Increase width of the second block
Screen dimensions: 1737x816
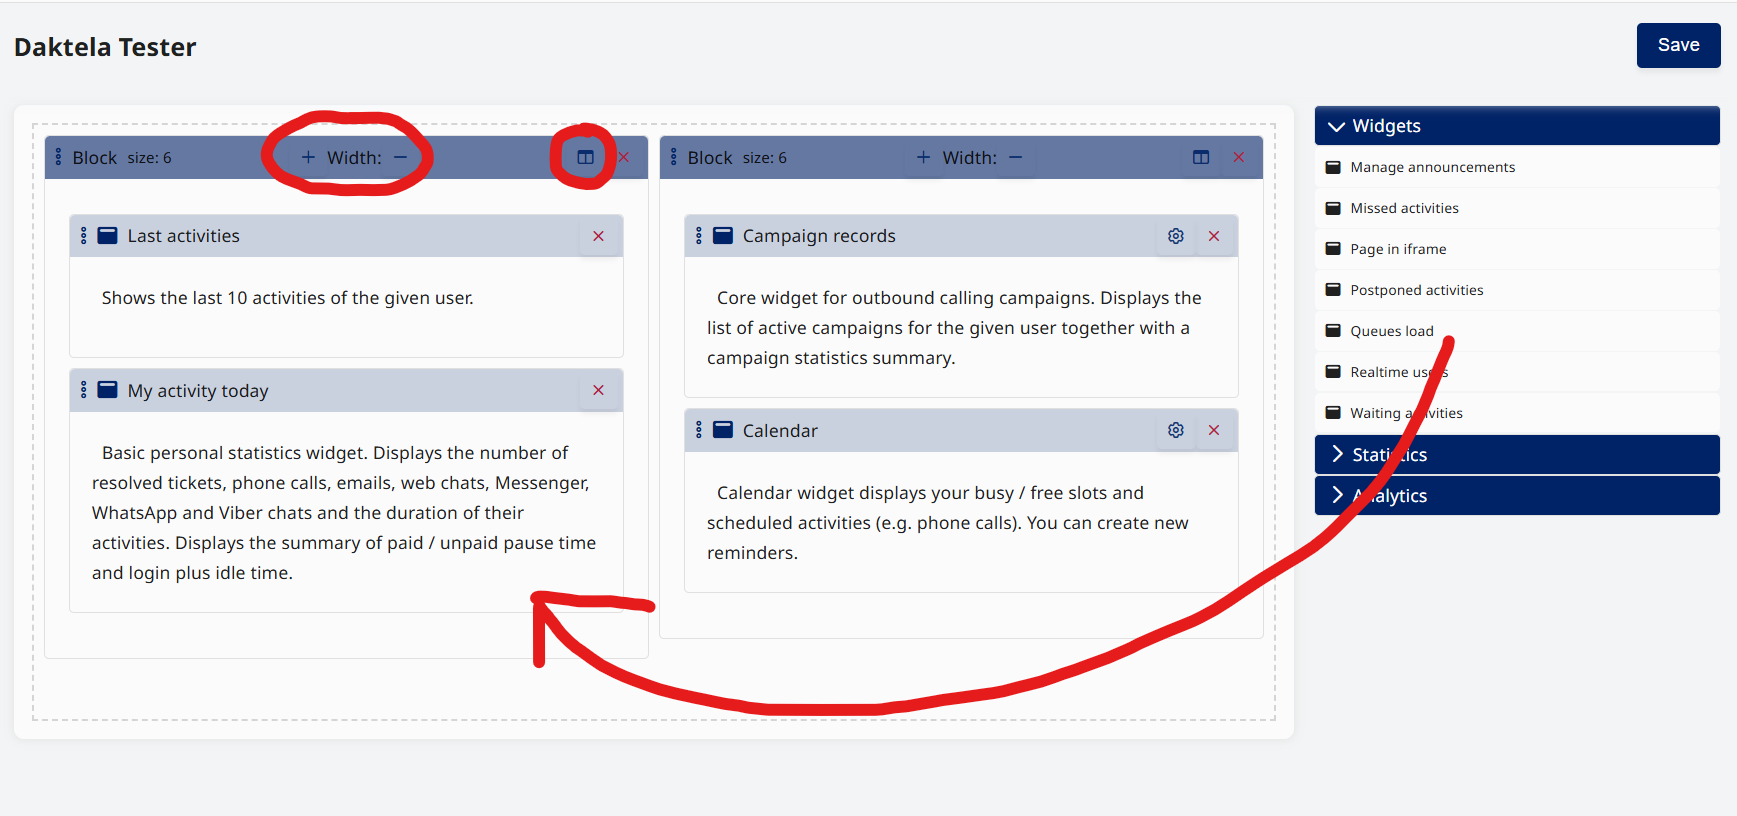tap(923, 158)
